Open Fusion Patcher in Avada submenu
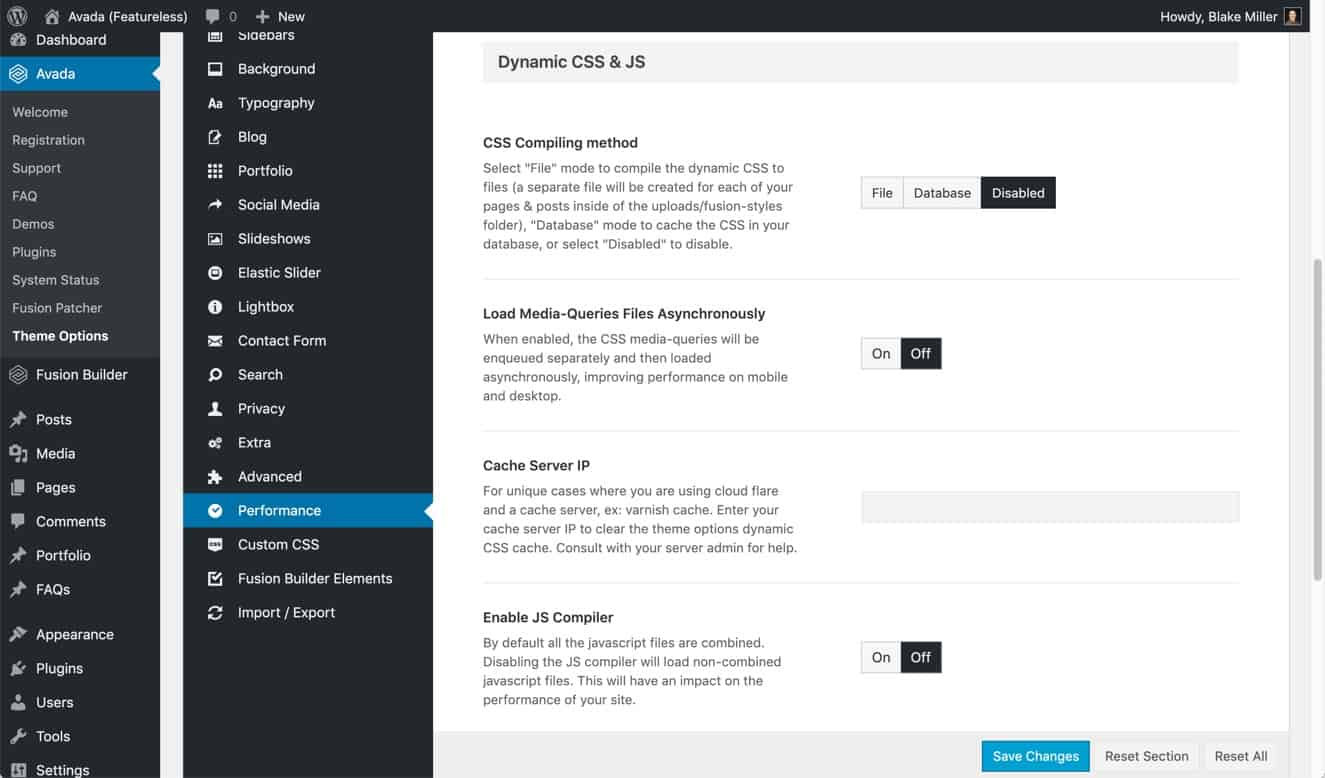The height and width of the screenshot is (778, 1325). pos(57,308)
